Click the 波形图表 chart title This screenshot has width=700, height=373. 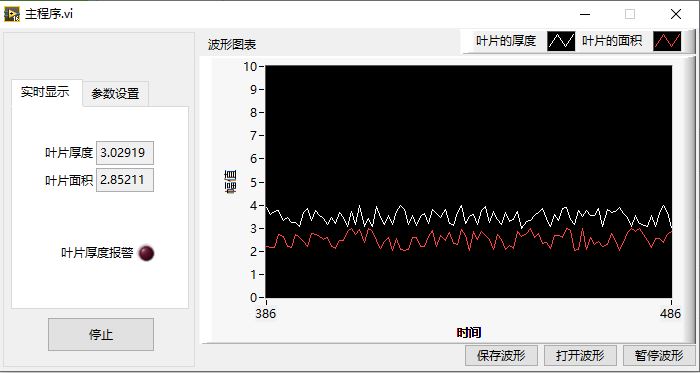(232, 44)
